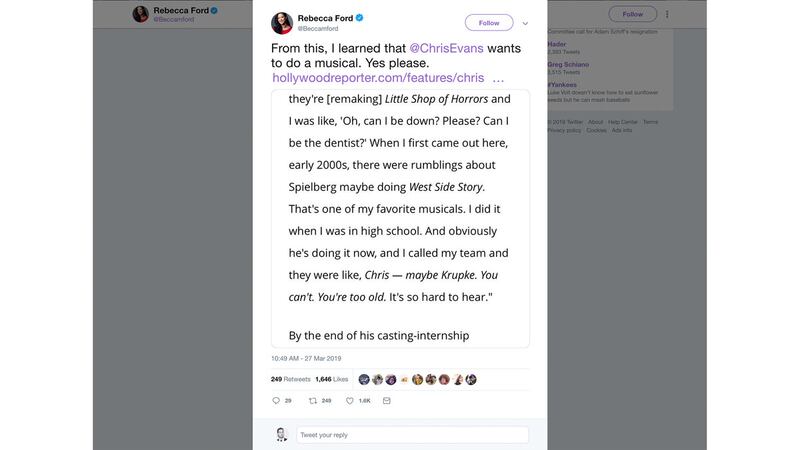Click the verified badge beside Rebecca Ford

(359, 18)
